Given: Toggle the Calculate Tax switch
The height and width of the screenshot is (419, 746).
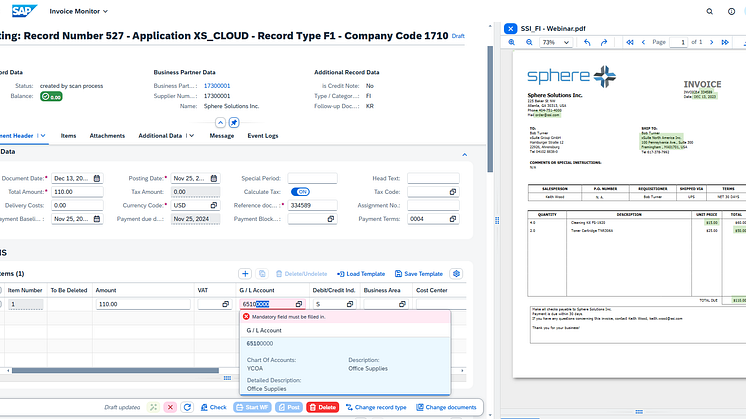Looking at the screenshot, I should point(300,192).
